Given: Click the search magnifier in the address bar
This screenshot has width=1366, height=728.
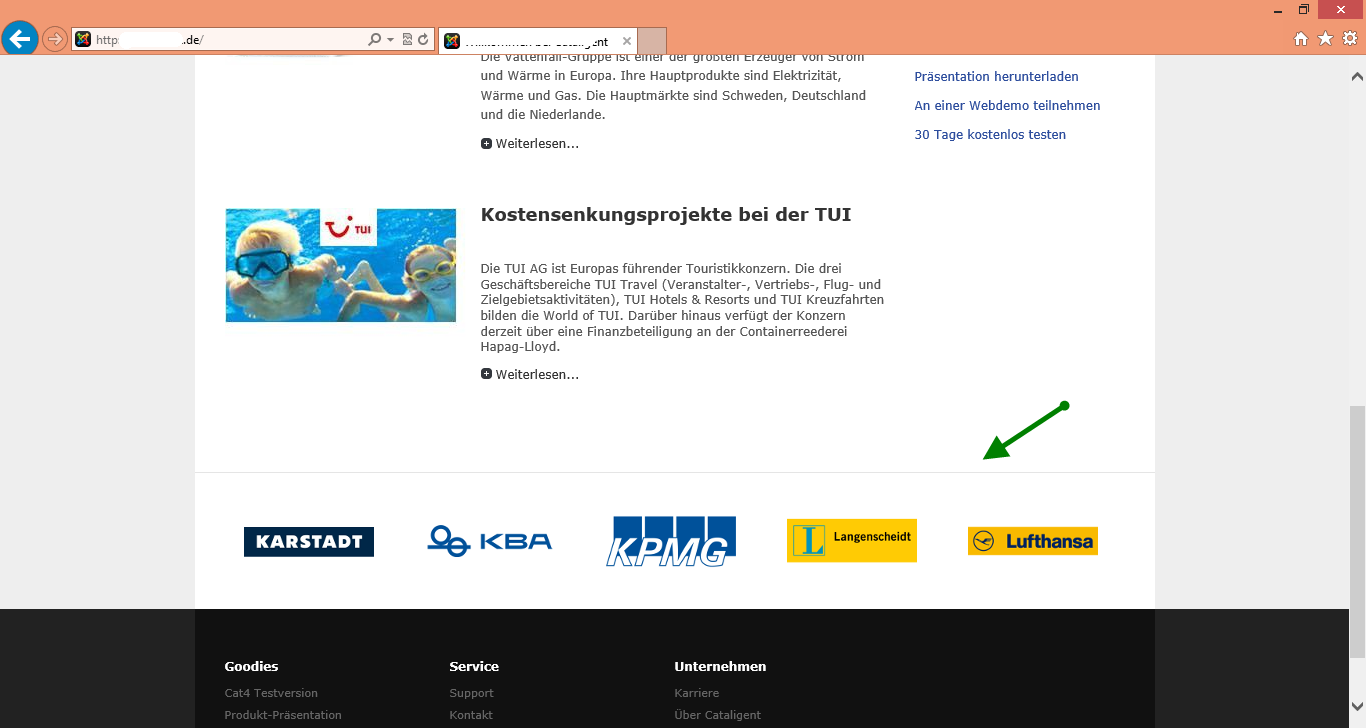Looking at the screenshot, I should tap(374, 40).
